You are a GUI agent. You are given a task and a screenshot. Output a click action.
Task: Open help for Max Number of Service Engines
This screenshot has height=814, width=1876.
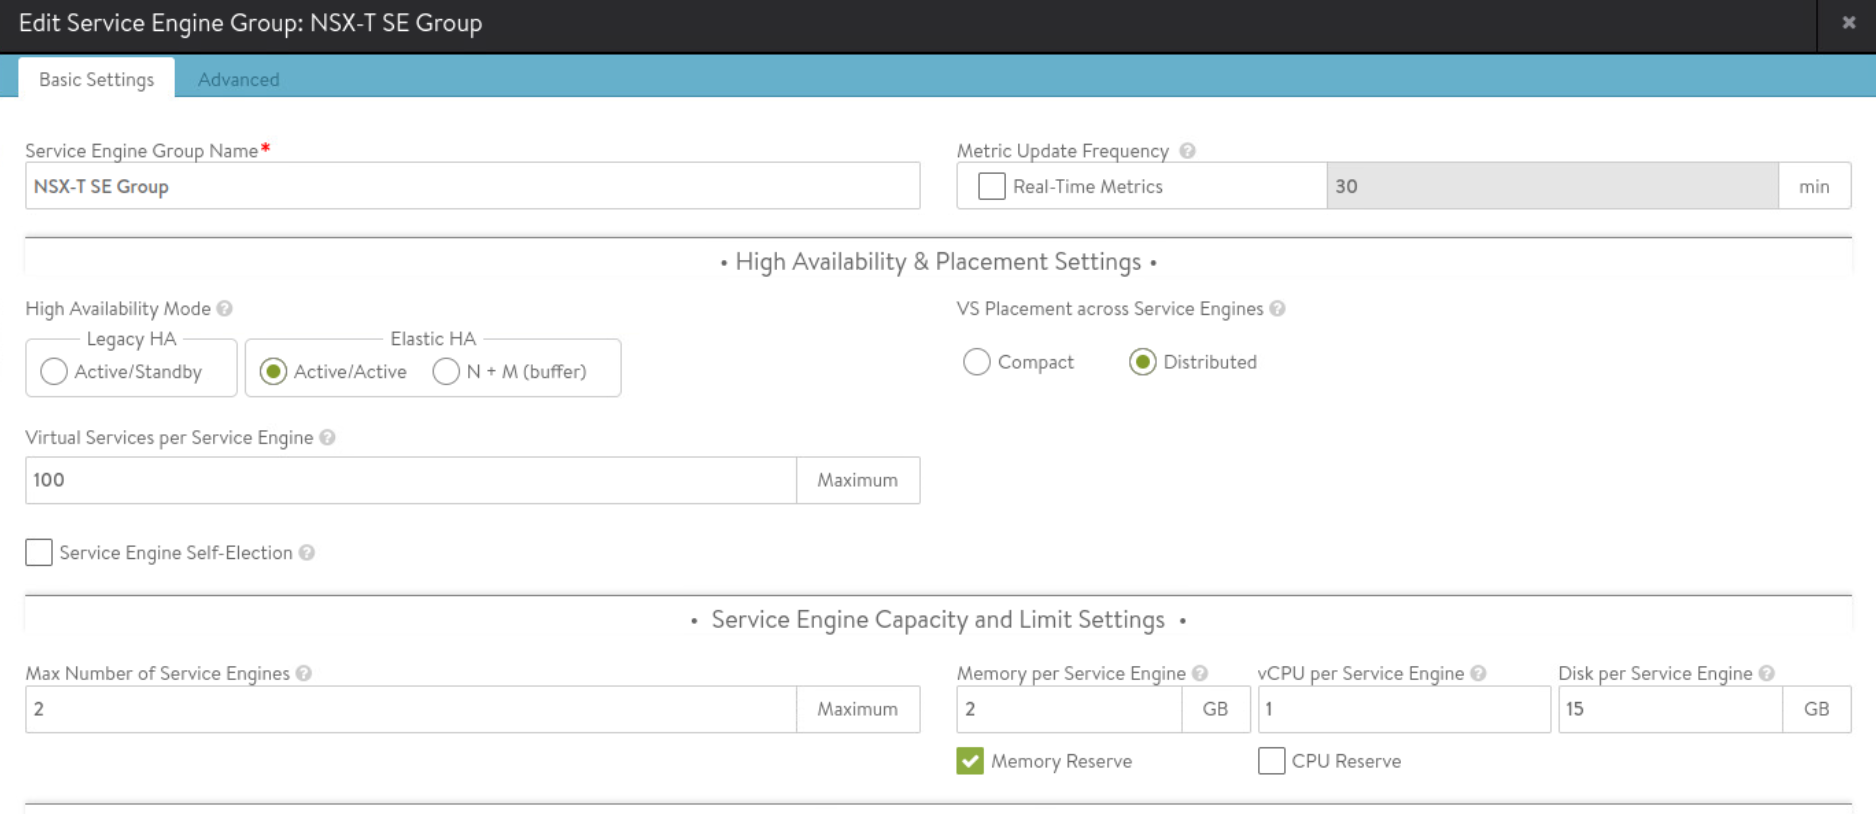click(x=304, y=674)
